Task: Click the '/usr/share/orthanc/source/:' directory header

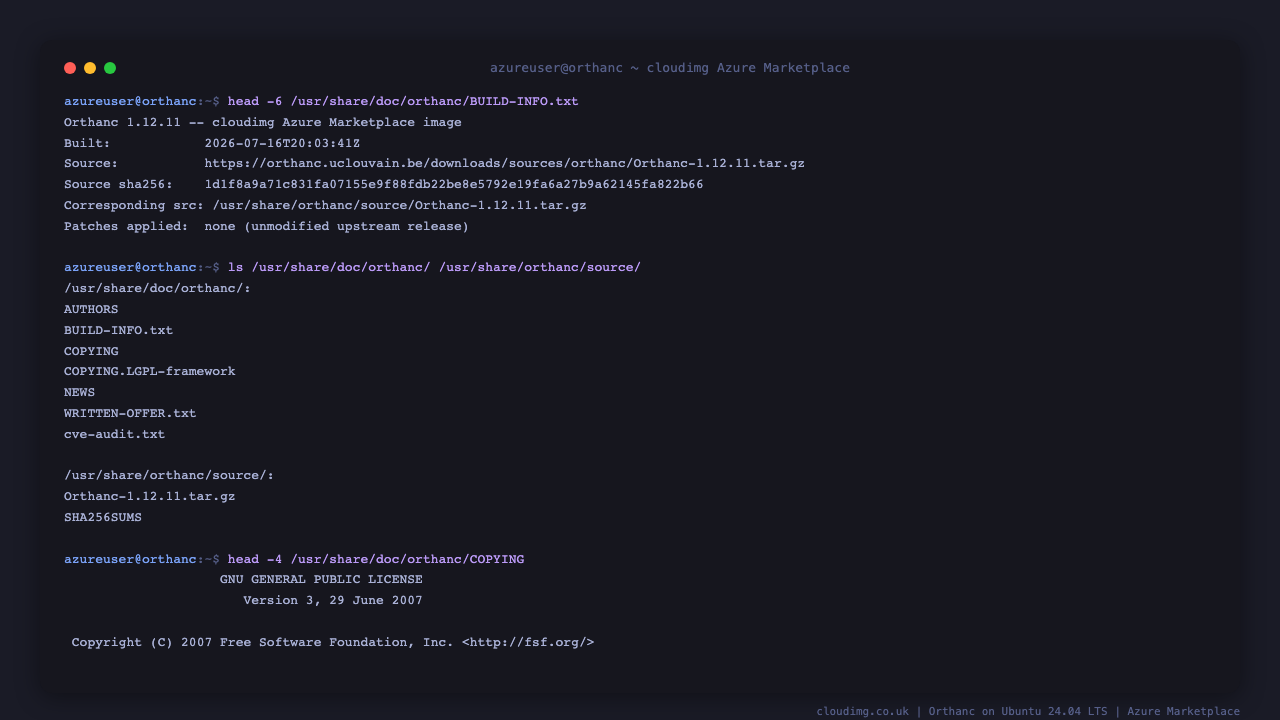Action: click(x=169, y=476)
